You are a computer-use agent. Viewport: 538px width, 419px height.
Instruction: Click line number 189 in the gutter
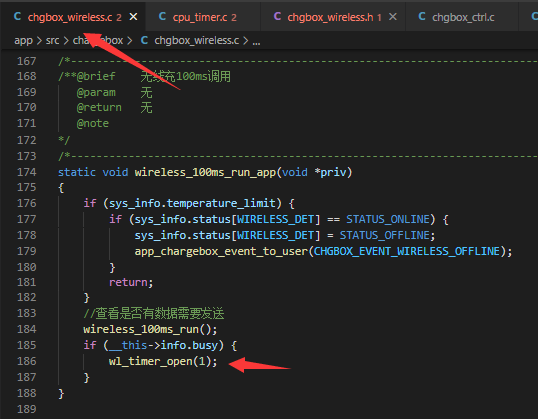(x=26, y=409)
